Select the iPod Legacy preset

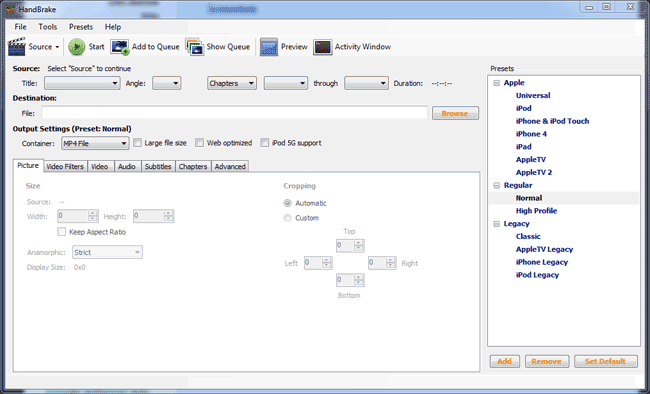[537, 275]
